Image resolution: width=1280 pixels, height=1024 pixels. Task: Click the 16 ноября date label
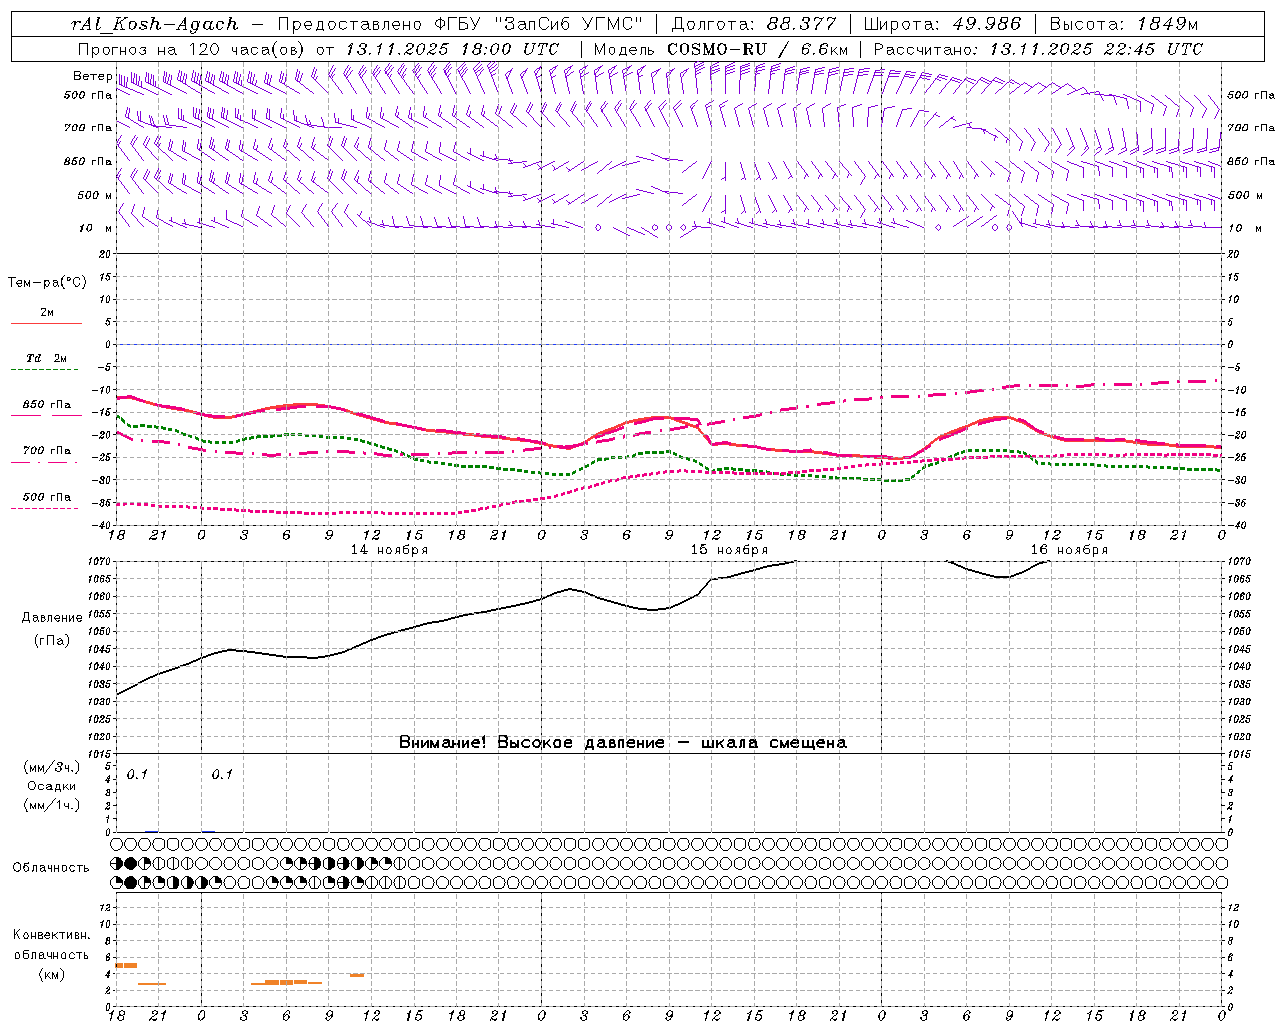click(x=1069, y=550)
